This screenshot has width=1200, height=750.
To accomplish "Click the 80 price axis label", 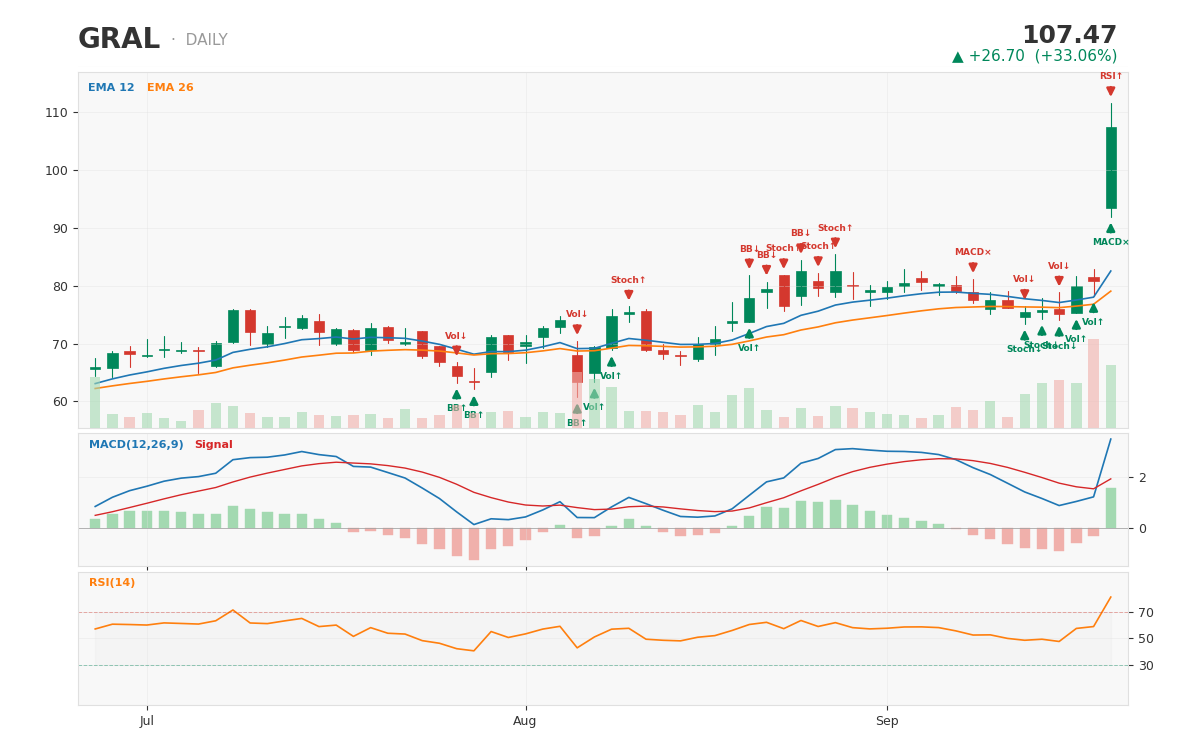I will [60, 287].
